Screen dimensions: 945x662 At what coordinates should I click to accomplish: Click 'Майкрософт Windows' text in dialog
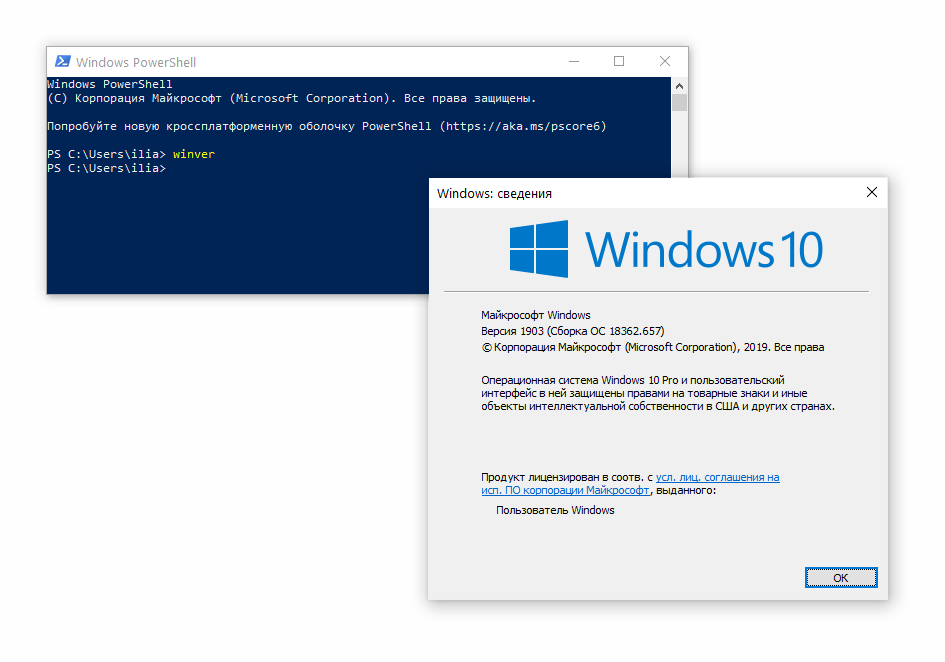[536, 315]
